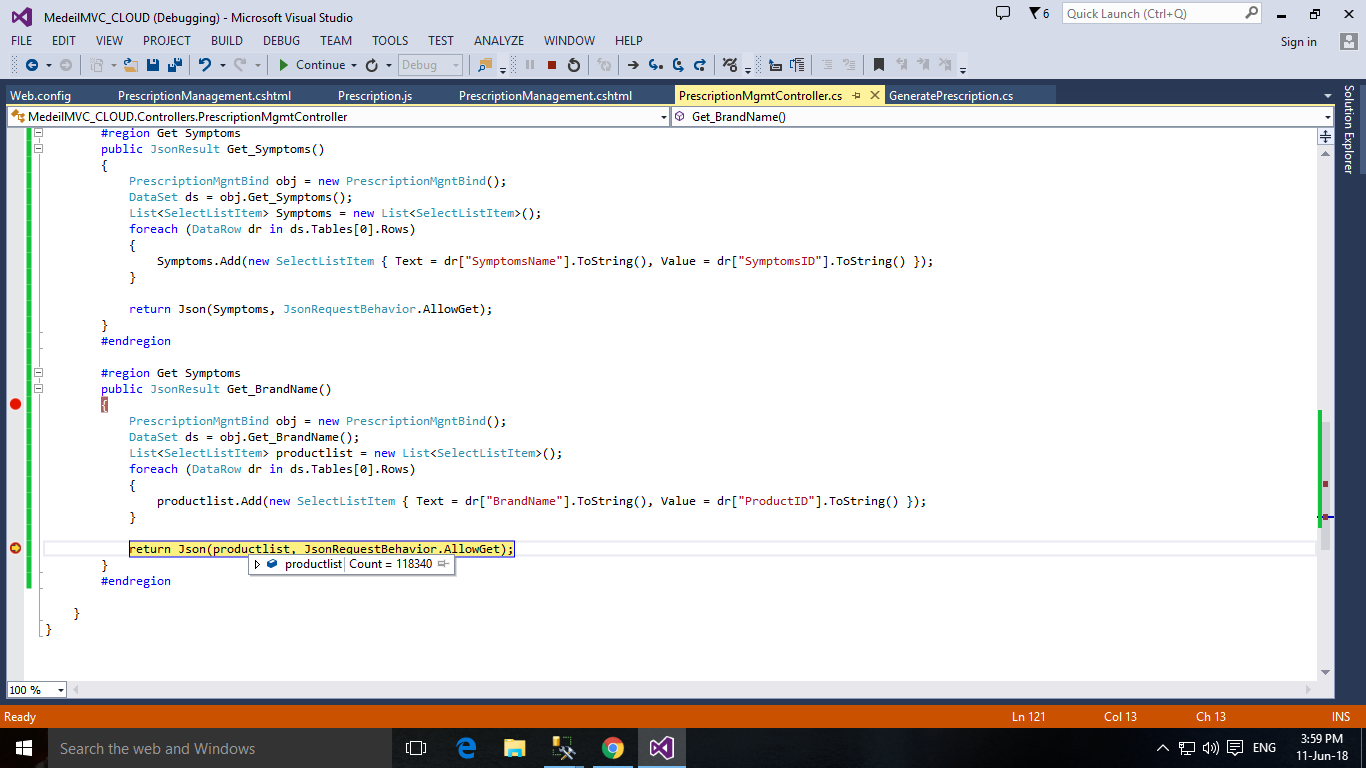This screenshot has height=768, width=1366.
Task: Go to the previous bookmark icon
Action: pyautogui.click(x=902, y=65)
